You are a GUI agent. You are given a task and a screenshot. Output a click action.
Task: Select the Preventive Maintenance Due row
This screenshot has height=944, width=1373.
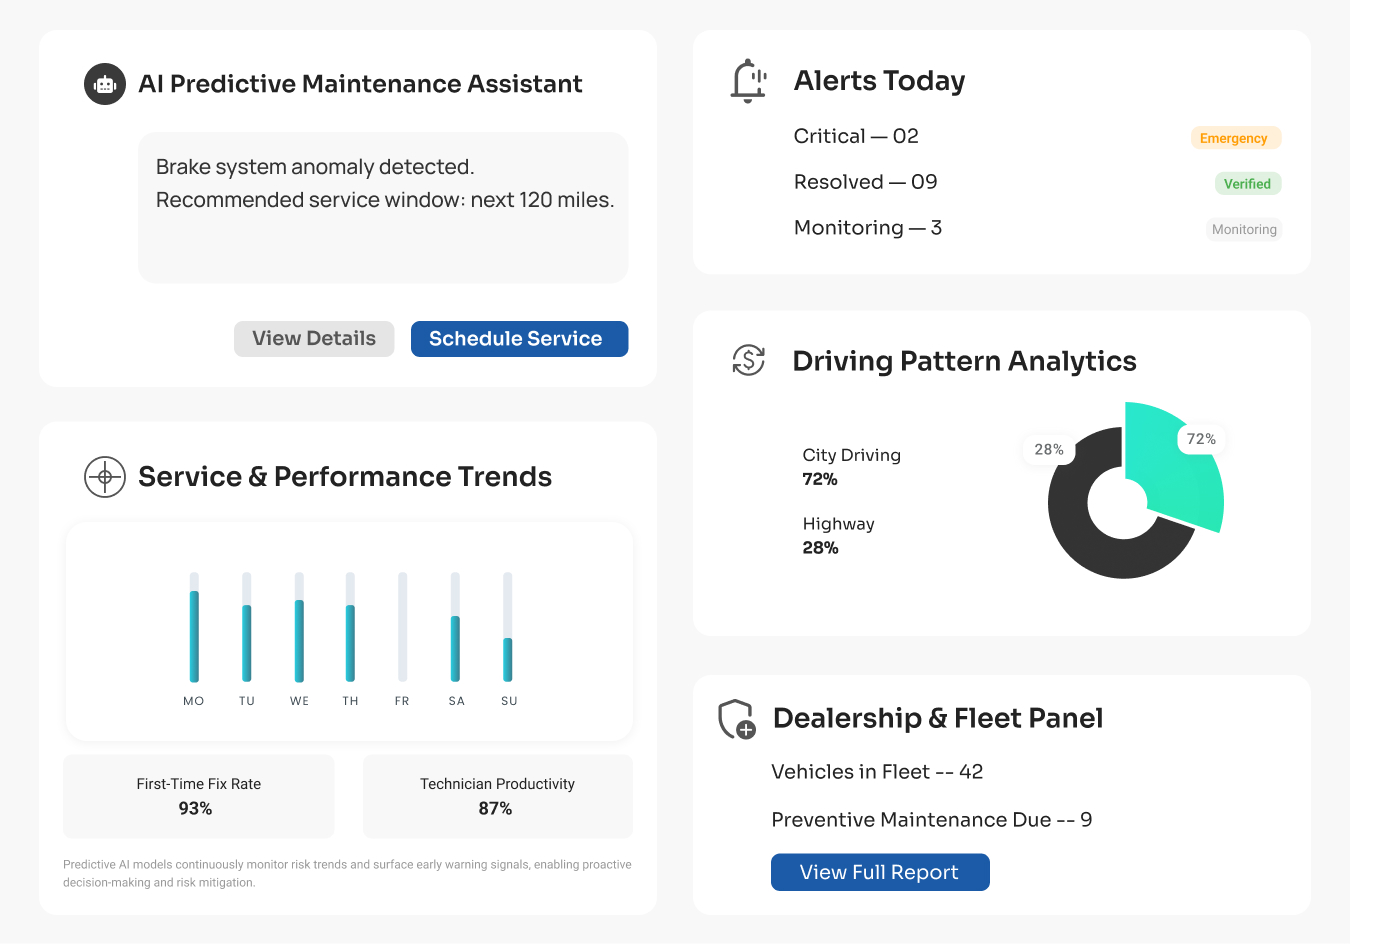(x=931, y=820)
